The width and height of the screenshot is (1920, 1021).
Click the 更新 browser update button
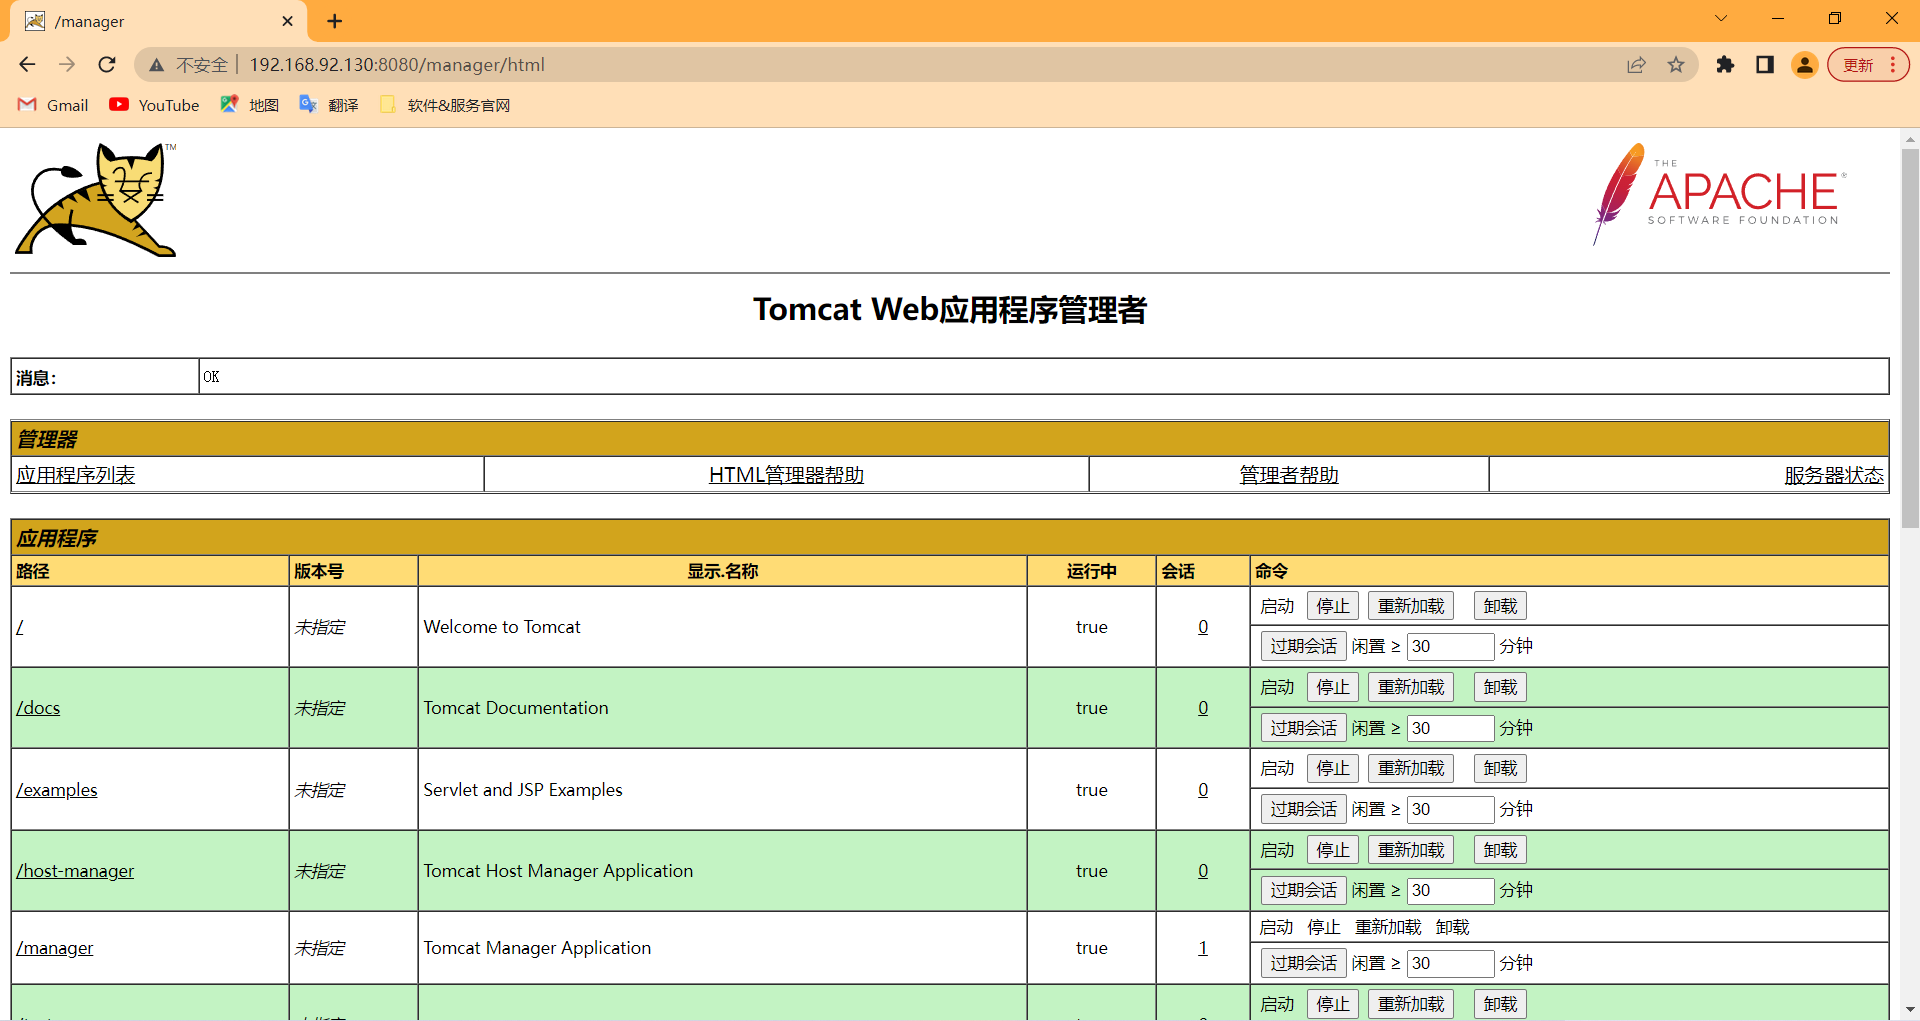click(x=1868, y=65)
